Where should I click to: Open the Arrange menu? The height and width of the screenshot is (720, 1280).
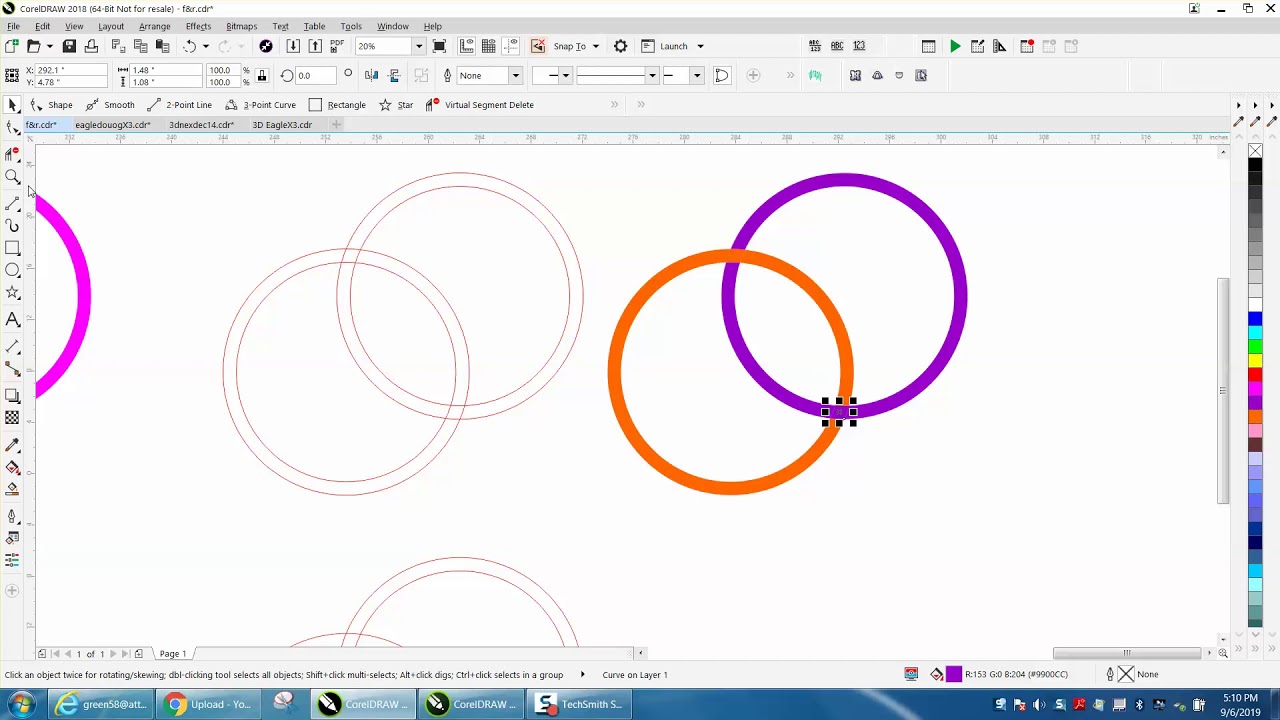[154, 26]
